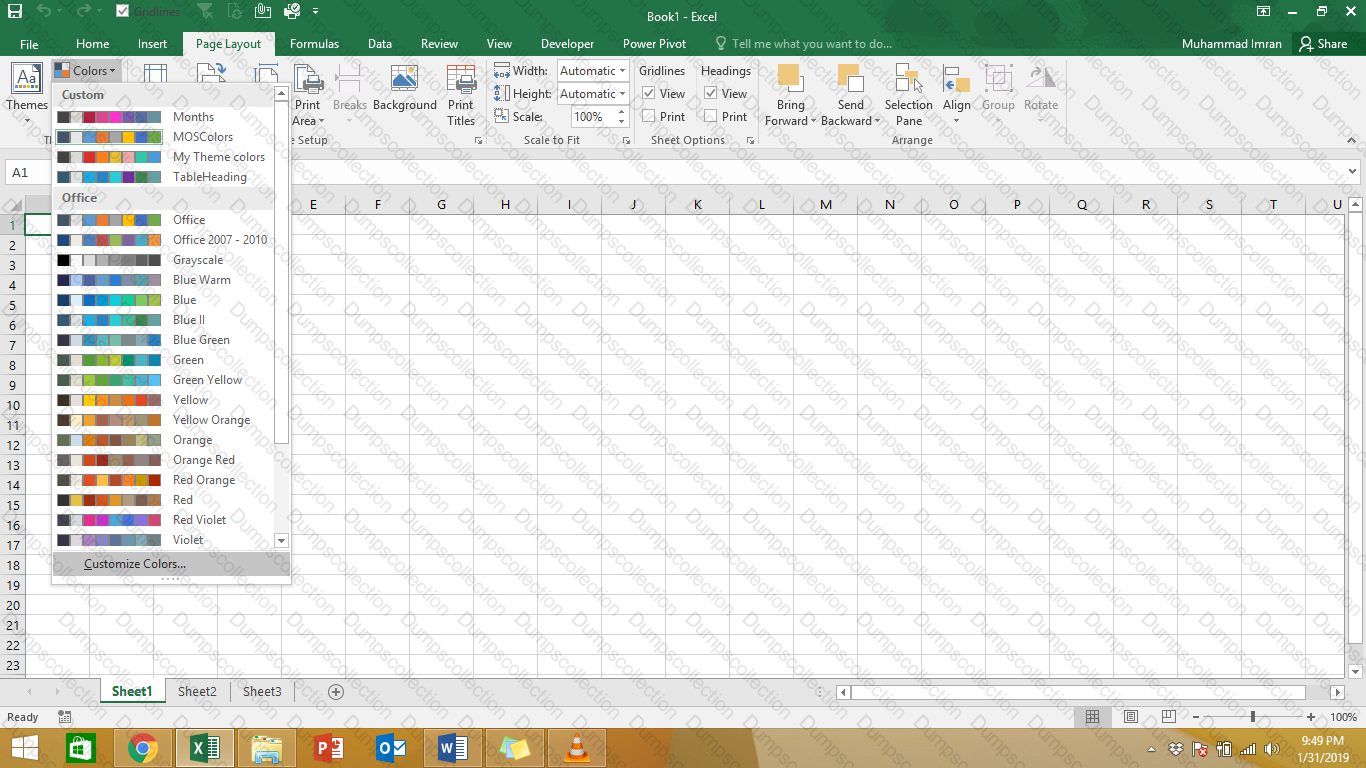This screenshot has height=768, width=1366.
Task: Click the Print Titles icon
Action: click(461, 96)
